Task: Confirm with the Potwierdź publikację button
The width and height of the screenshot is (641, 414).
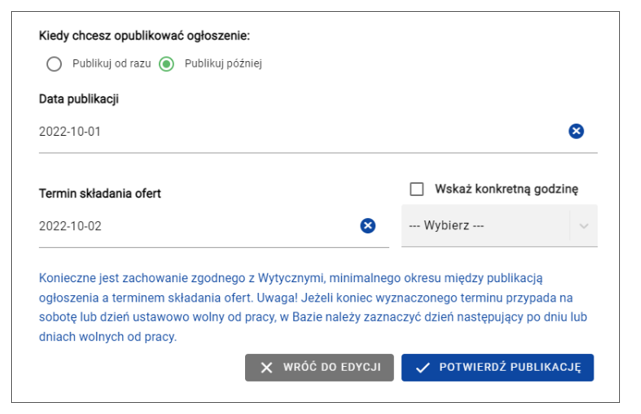Action: (498, 368)
